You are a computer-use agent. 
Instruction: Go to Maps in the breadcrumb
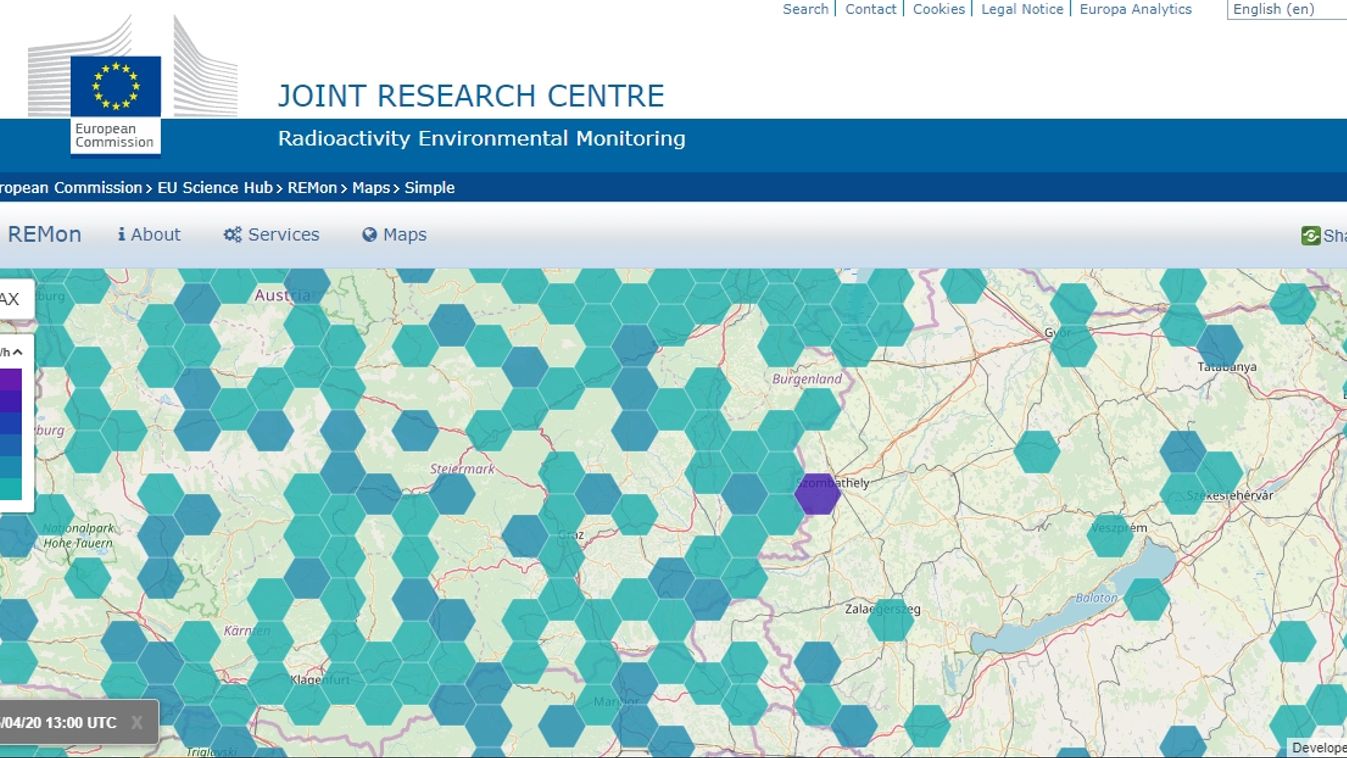pyautogui.click(x=371, y=187)
